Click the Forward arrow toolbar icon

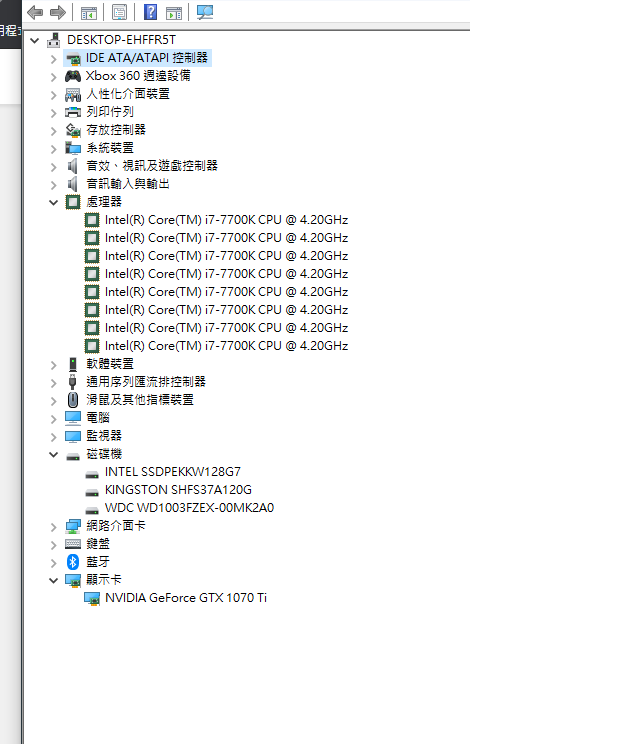coord(58,12)
